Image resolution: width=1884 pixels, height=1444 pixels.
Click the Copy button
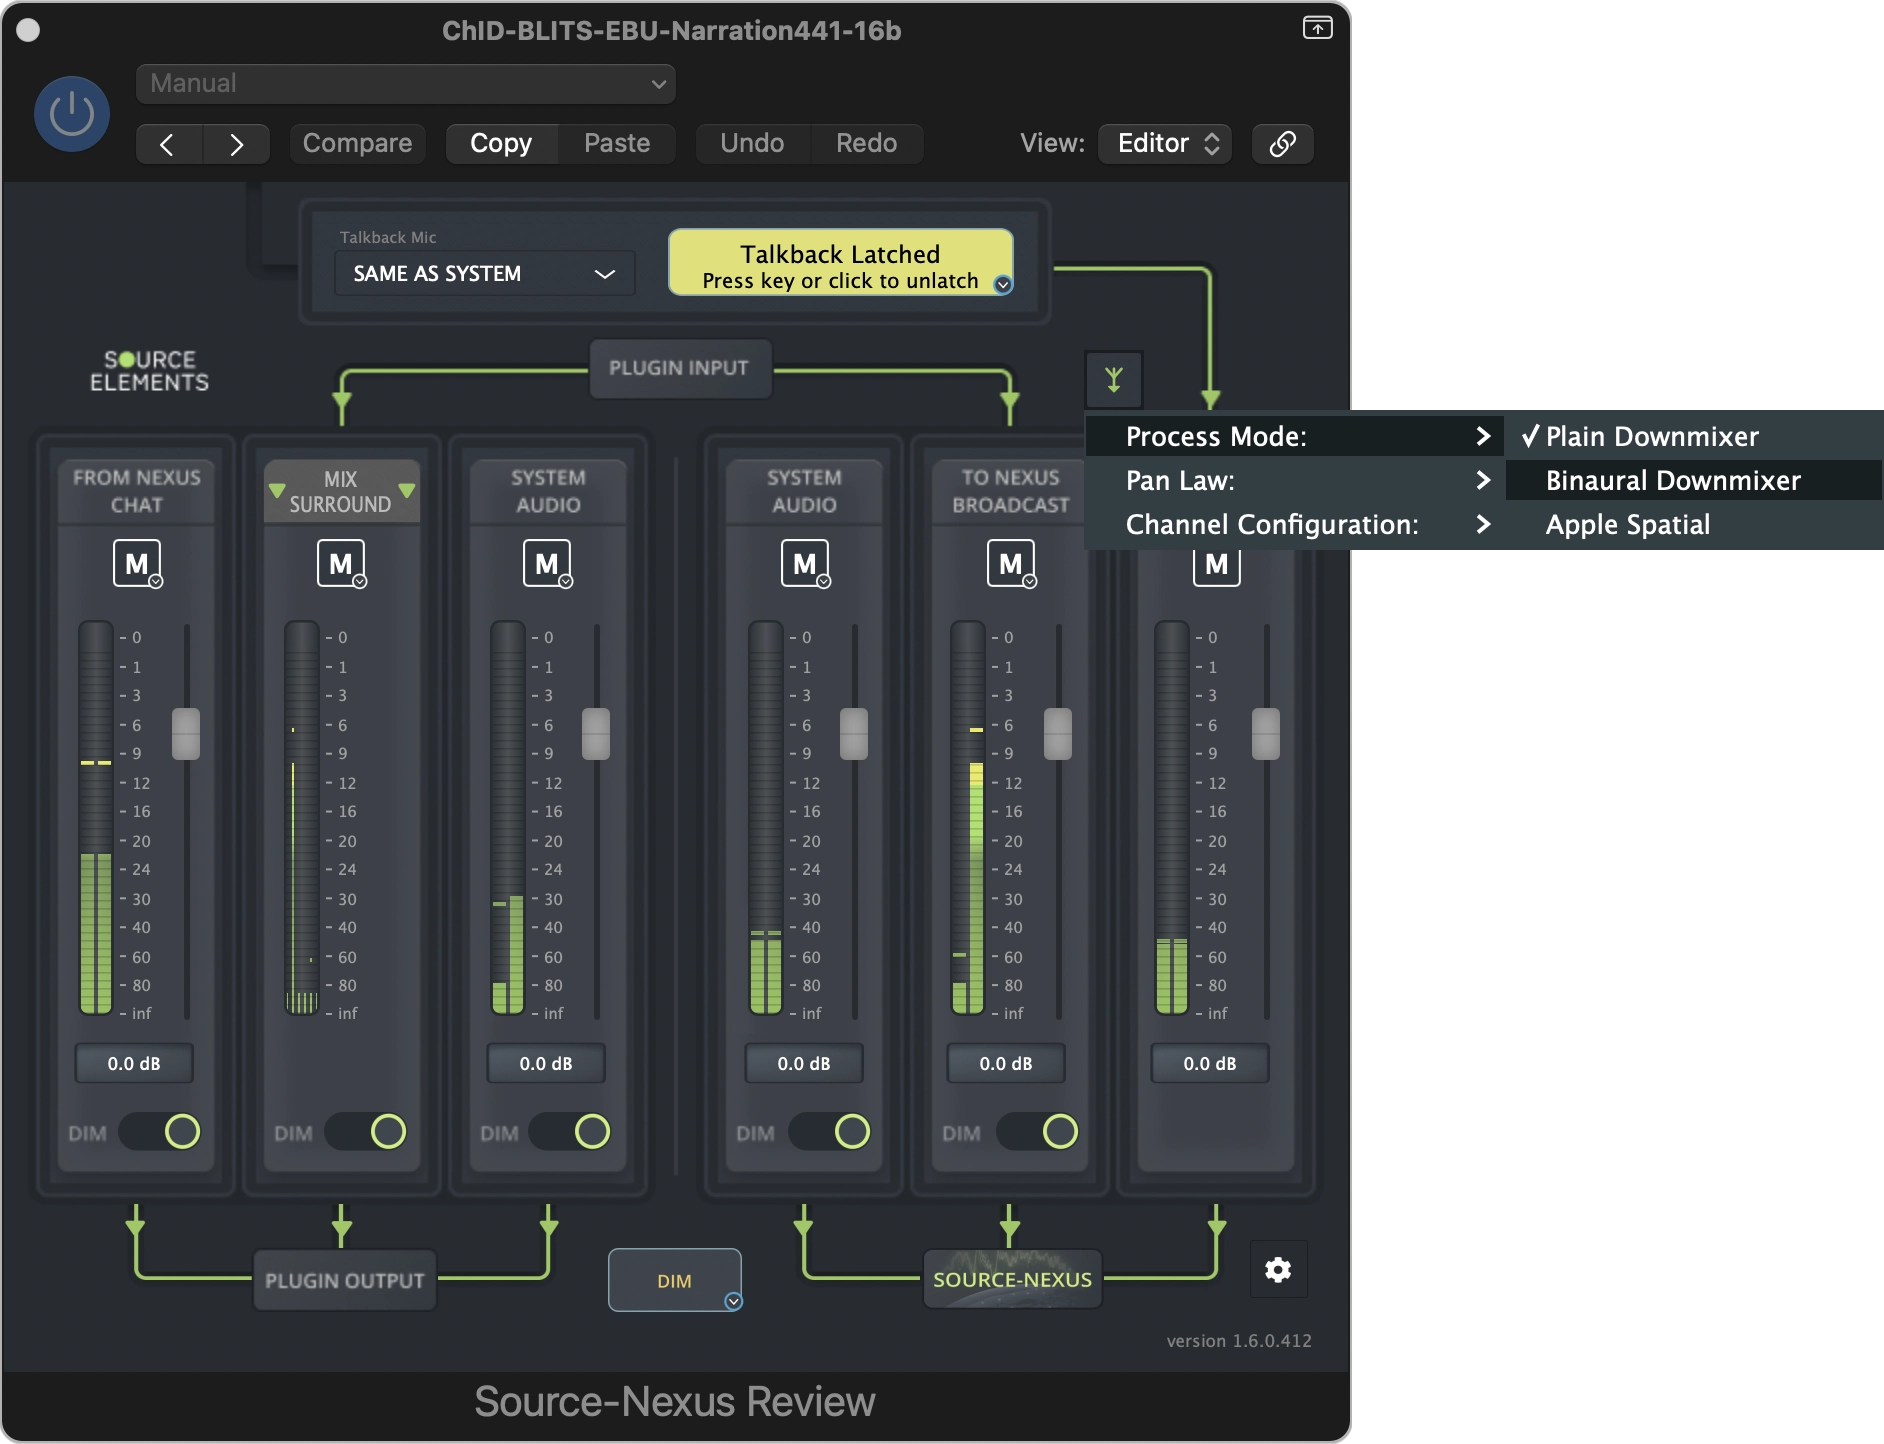click(x=501, y=144)
